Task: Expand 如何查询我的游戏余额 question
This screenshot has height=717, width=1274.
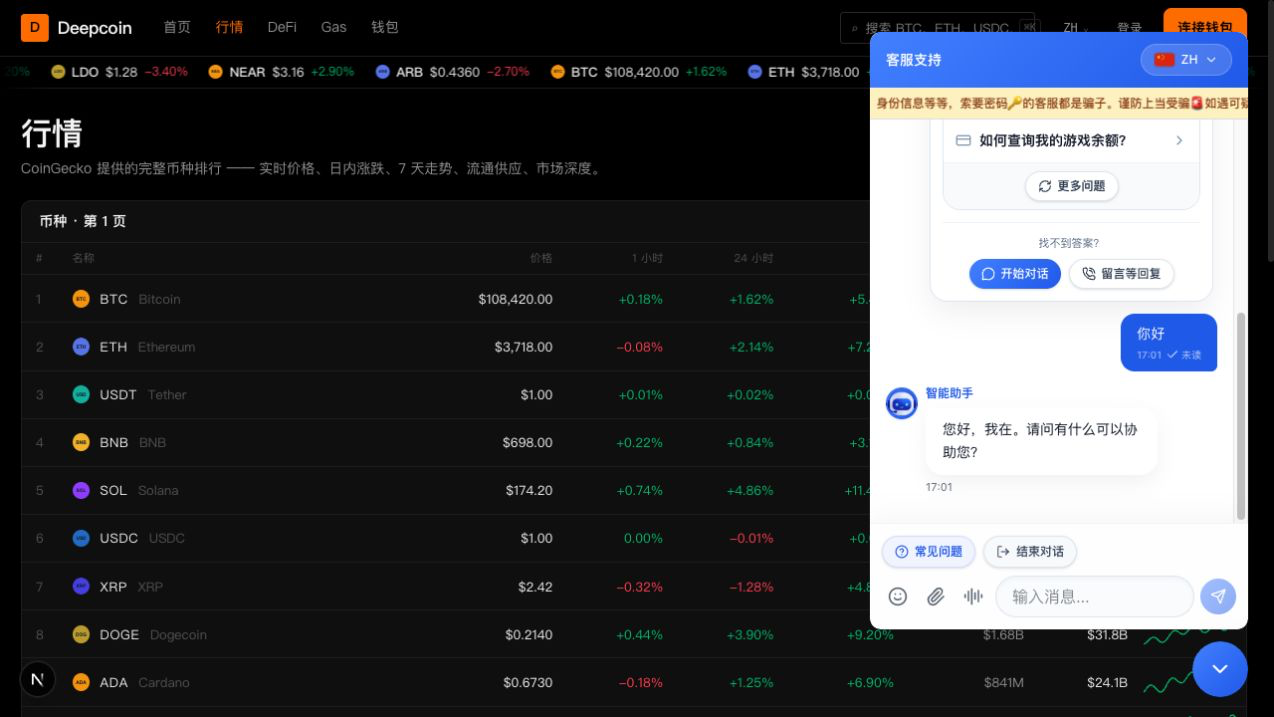Action: click(x=1071, y=141)
